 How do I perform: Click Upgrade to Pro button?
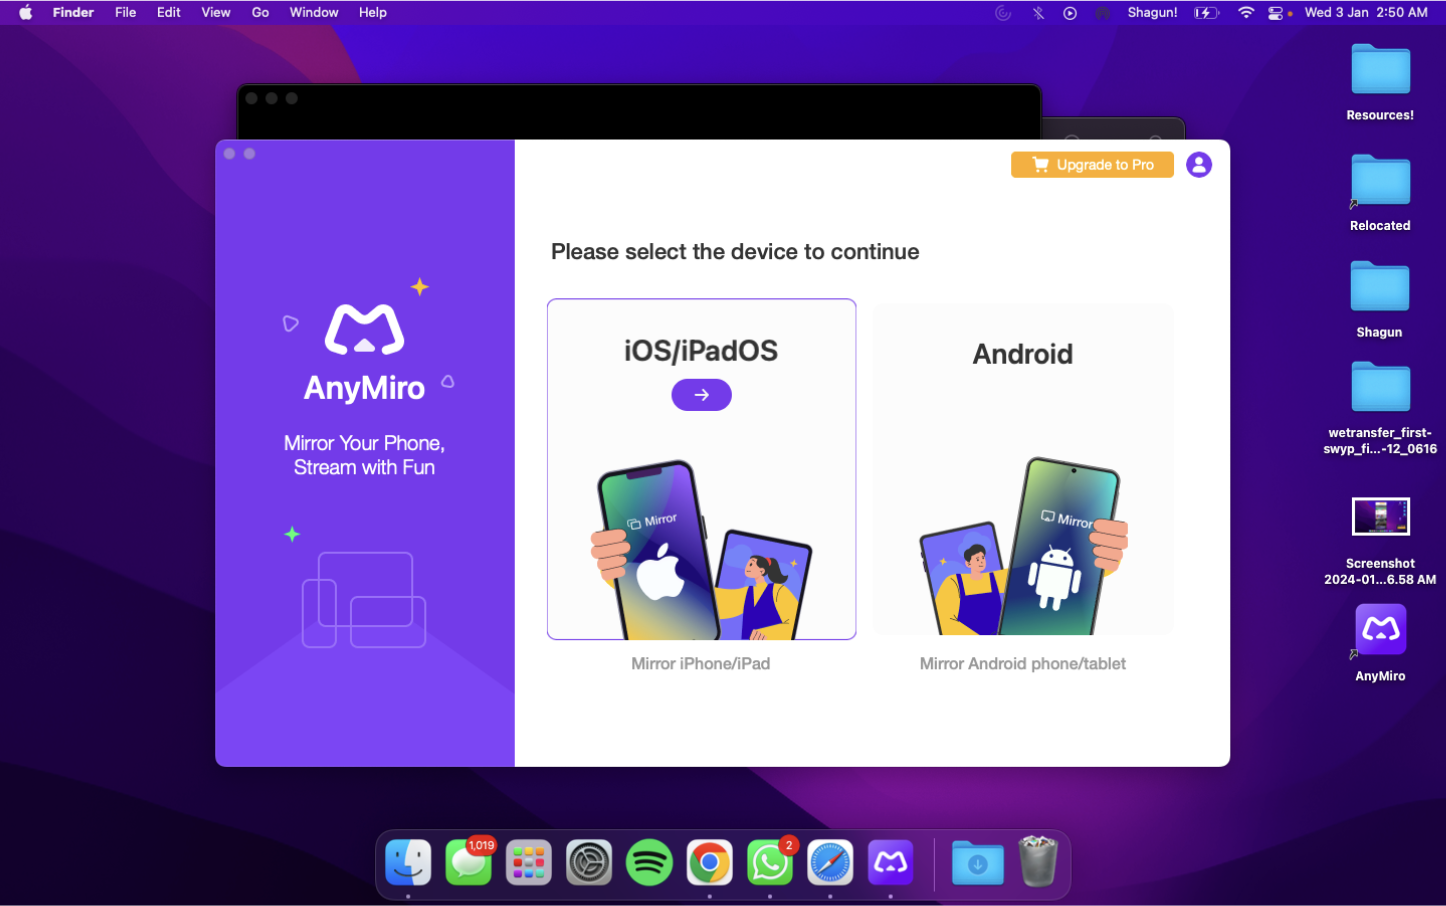[x=1092, y=165]
